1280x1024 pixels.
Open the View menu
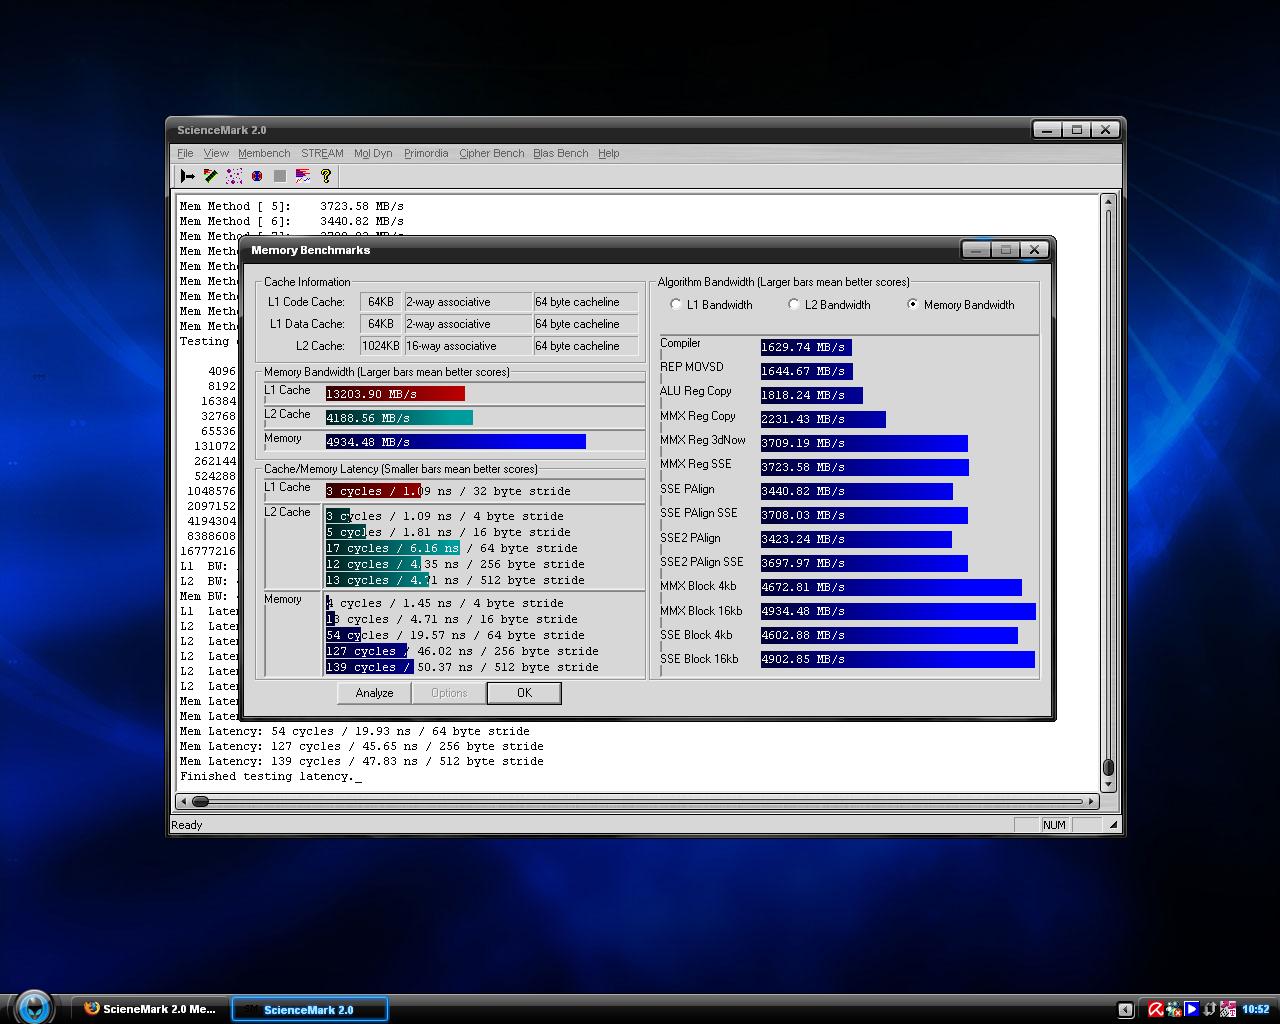pyautogui.click(x=216, y=153)
